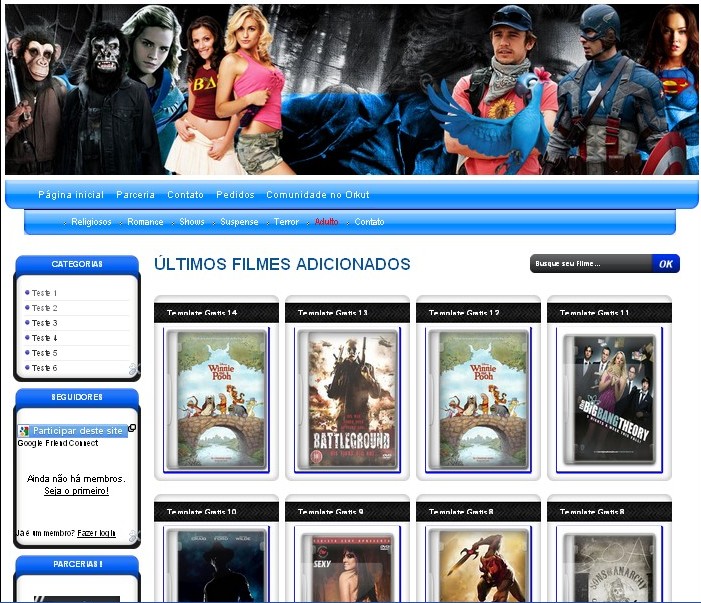The width and height of the screenshot is (701, 603).
Task: Click wrench edit icon in Seguidores widget
Action: (x=134, y=536)
